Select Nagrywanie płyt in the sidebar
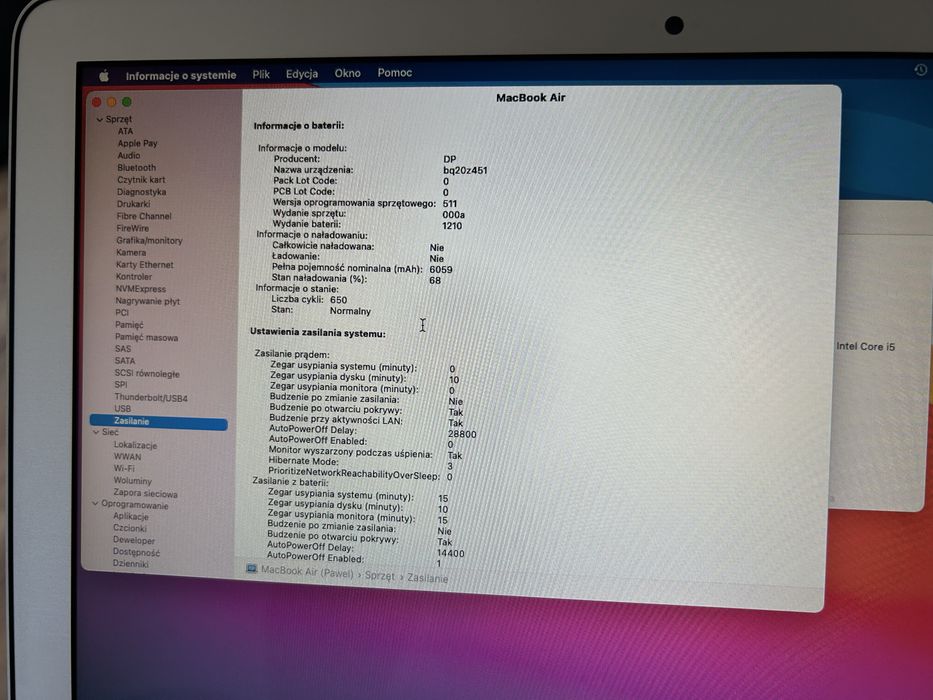 pos(148,301)
